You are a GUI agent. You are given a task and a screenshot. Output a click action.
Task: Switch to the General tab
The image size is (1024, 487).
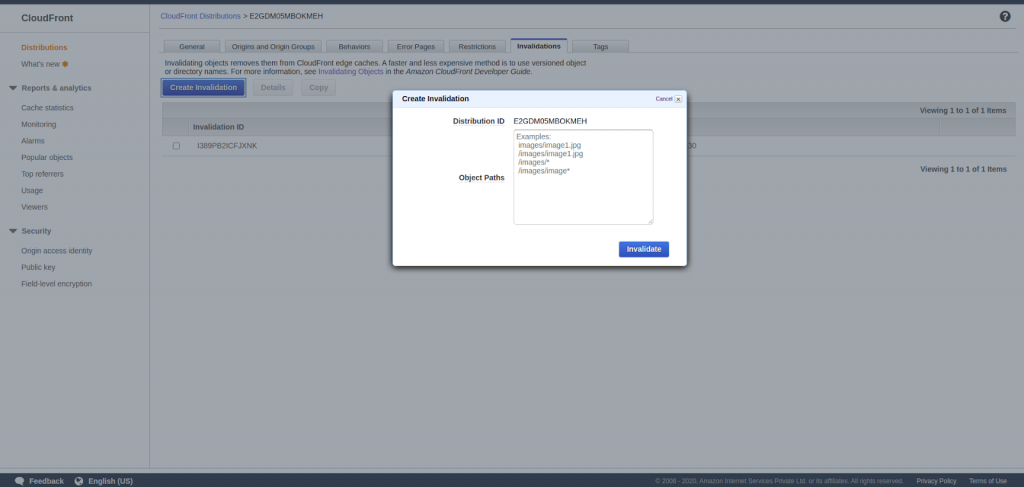point(192,46)
